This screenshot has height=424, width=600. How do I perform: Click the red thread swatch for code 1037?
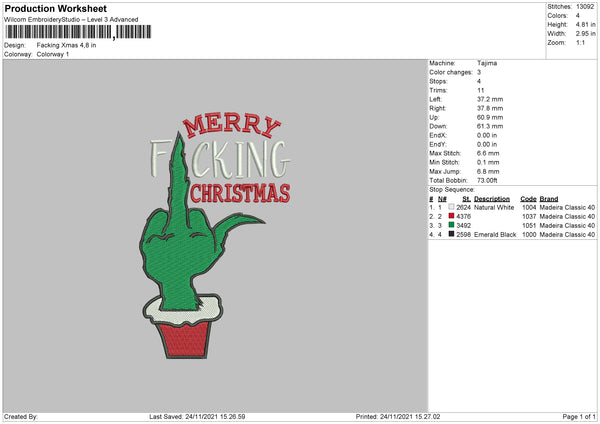tap(452, 216)
